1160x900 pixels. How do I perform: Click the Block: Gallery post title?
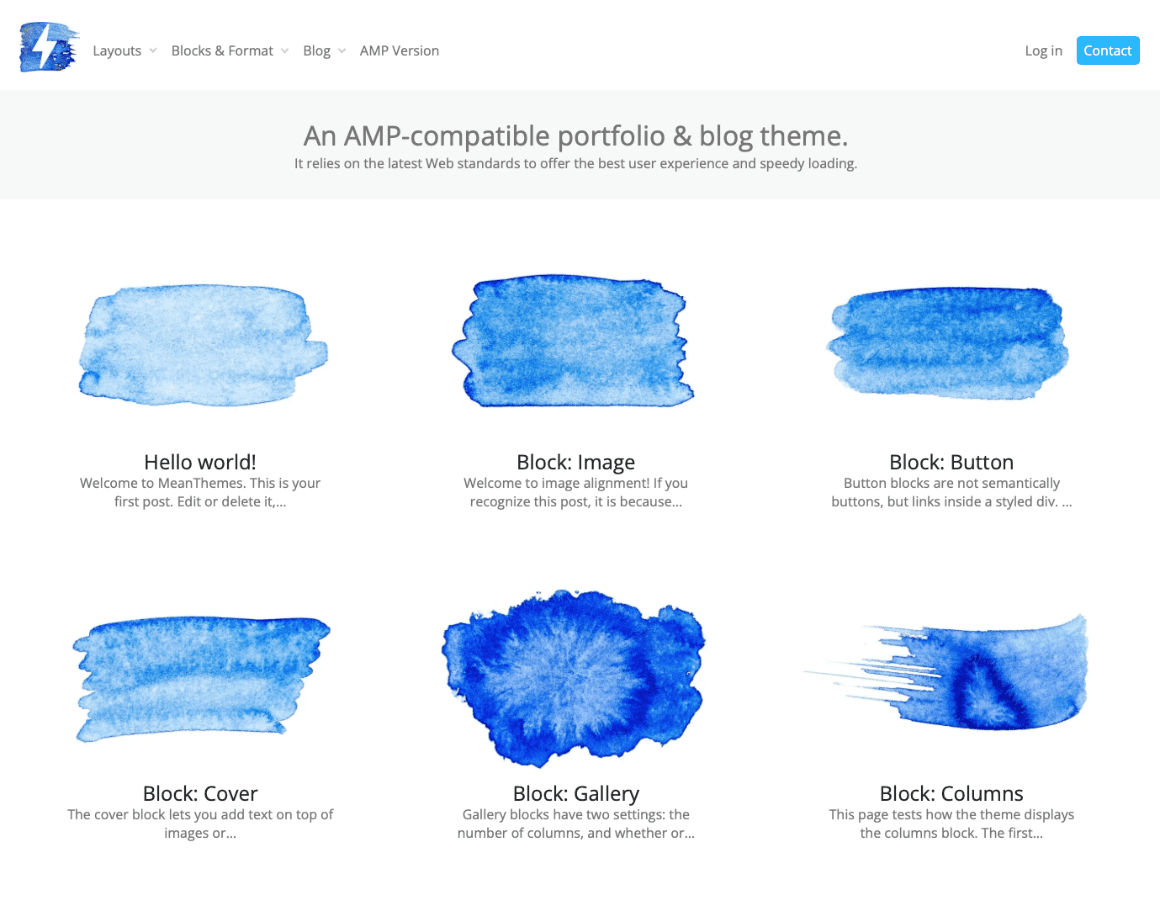point(576,794)
